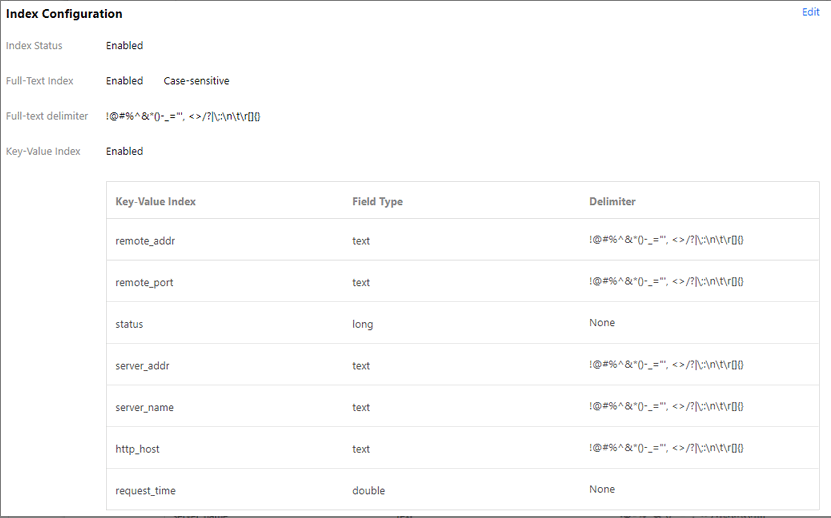Image resolution: width=831 pixels, height=518 pixels.
Task: Click the None delimiter for status
Action: [x=602, y=323]
